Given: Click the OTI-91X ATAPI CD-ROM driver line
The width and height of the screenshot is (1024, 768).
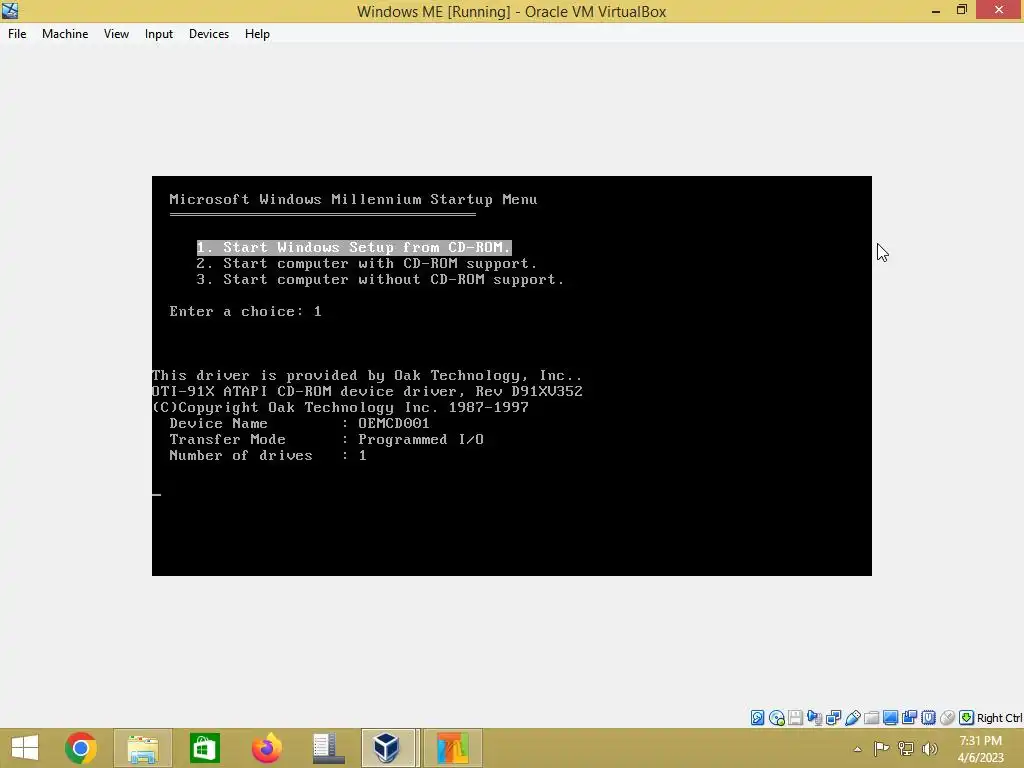Looking at the screenshot, I should [x=367, y=392].
